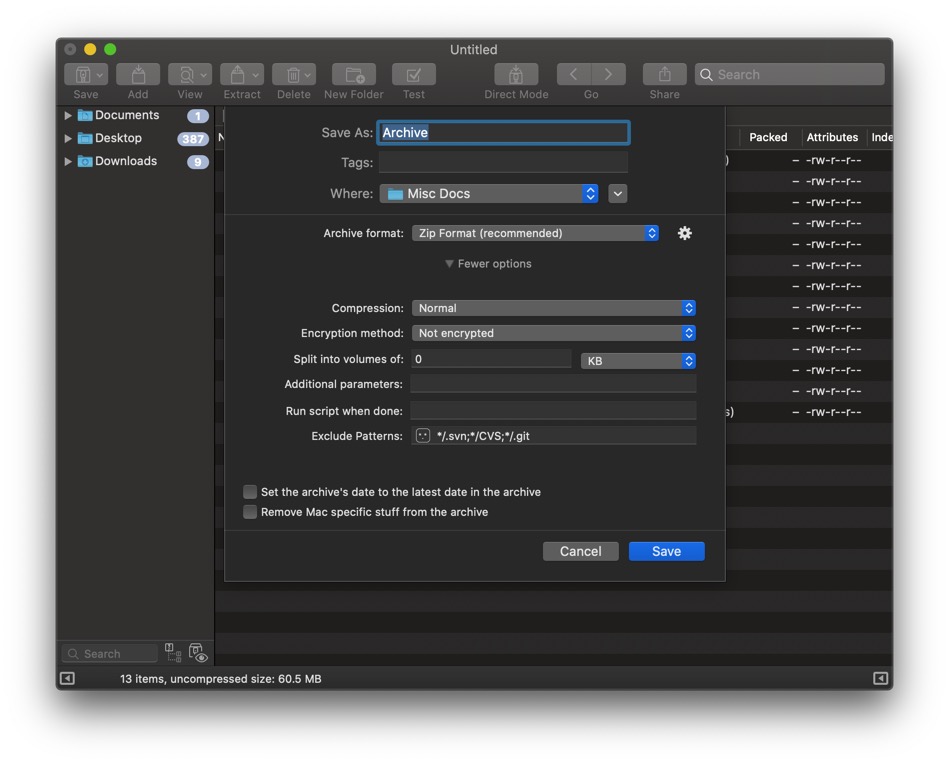Expand the Downloads tree item
Image resolution: width=949 pixels, height=764 pixels.
point(68,161)
